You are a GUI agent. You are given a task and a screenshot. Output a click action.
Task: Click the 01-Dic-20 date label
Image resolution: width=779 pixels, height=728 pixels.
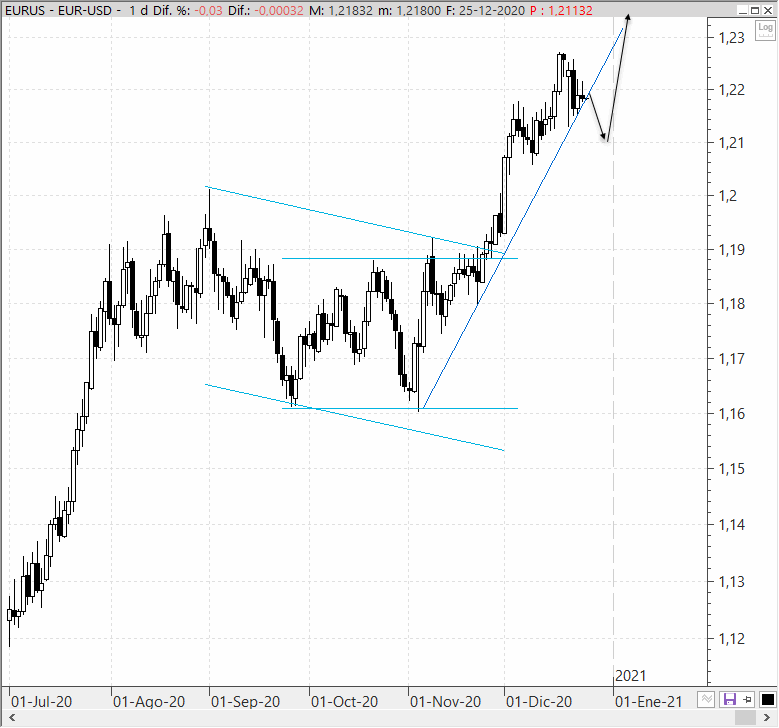(539, 702)
